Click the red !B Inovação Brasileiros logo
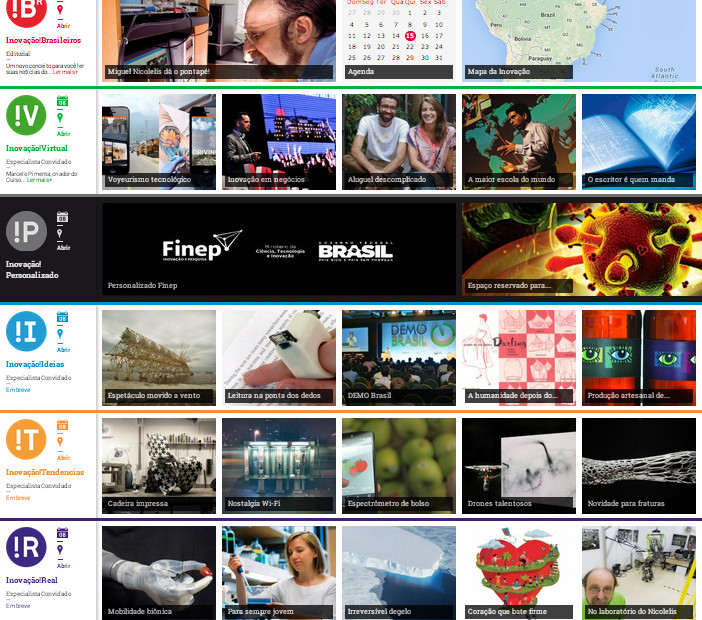 (x=26, y=11)
